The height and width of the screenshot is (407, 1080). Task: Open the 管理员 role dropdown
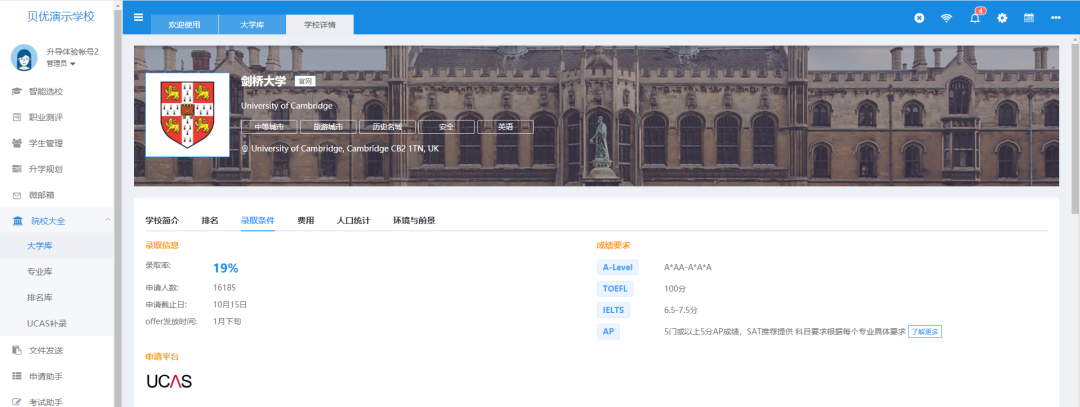pyautogui.click(x=62, y=64)
